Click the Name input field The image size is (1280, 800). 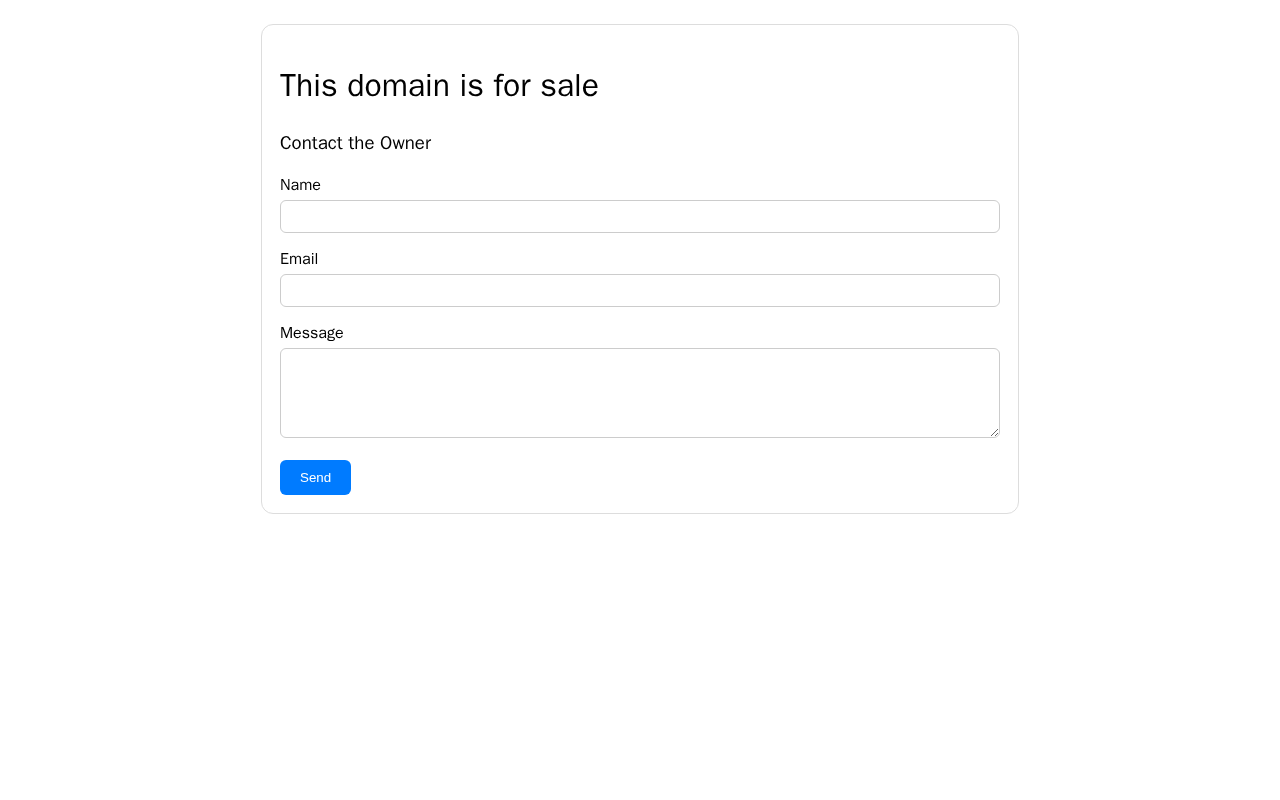point(640,217)
